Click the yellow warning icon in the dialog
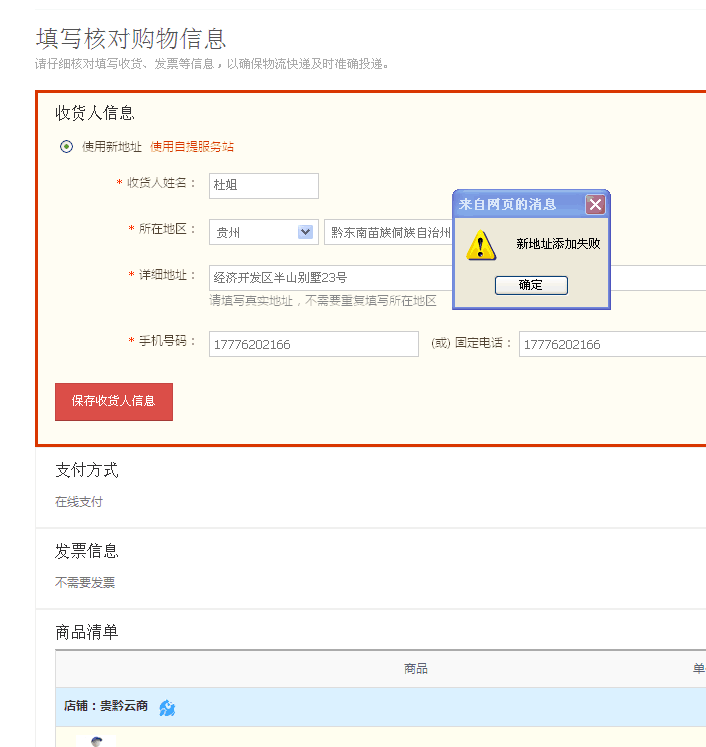 click(x=481, y=245)
